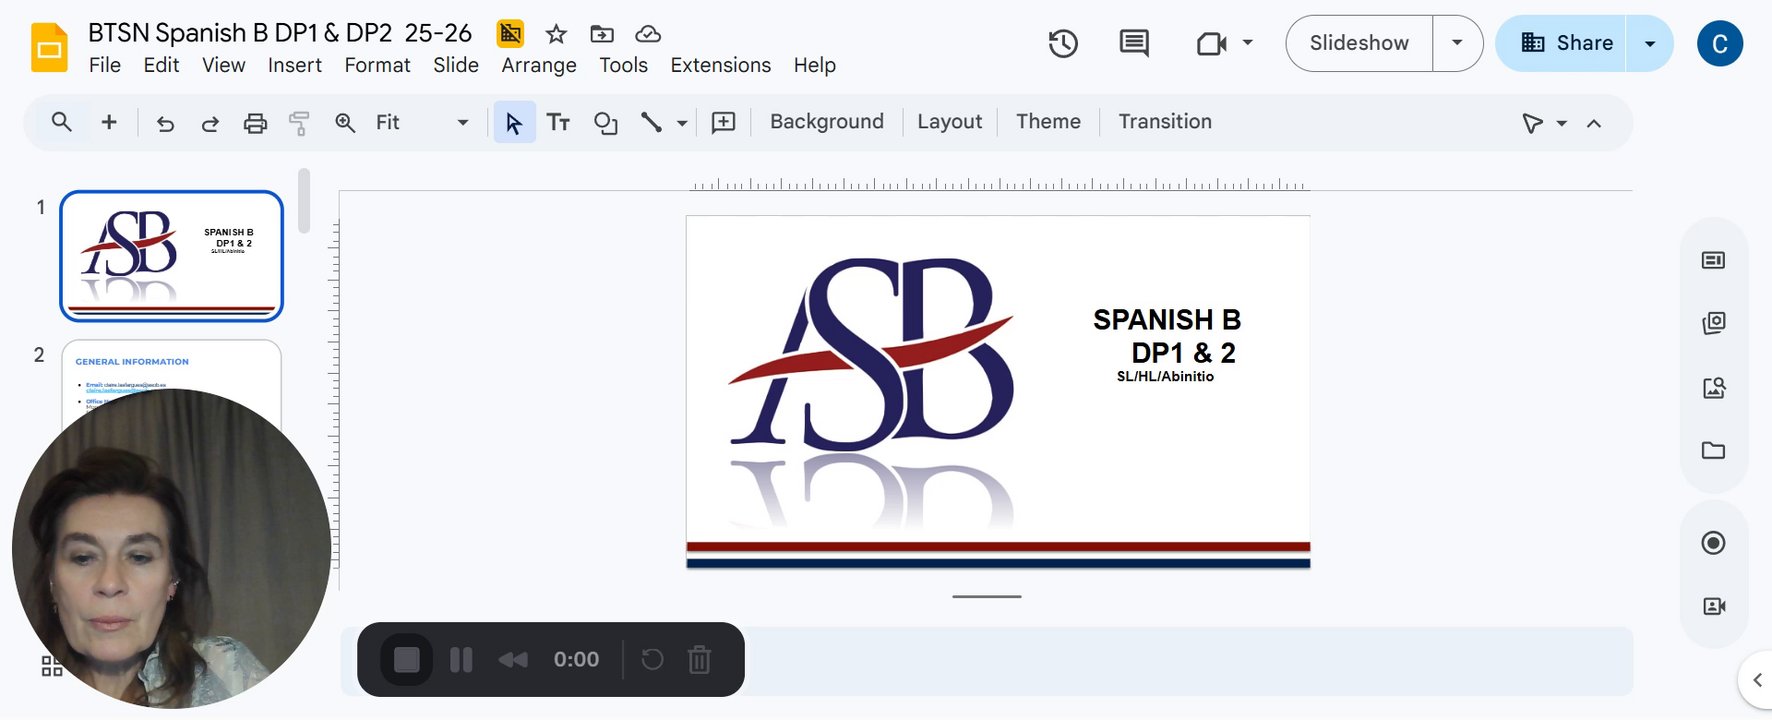
Task: Open the grid view icon
Action: [x=52, y=666]
